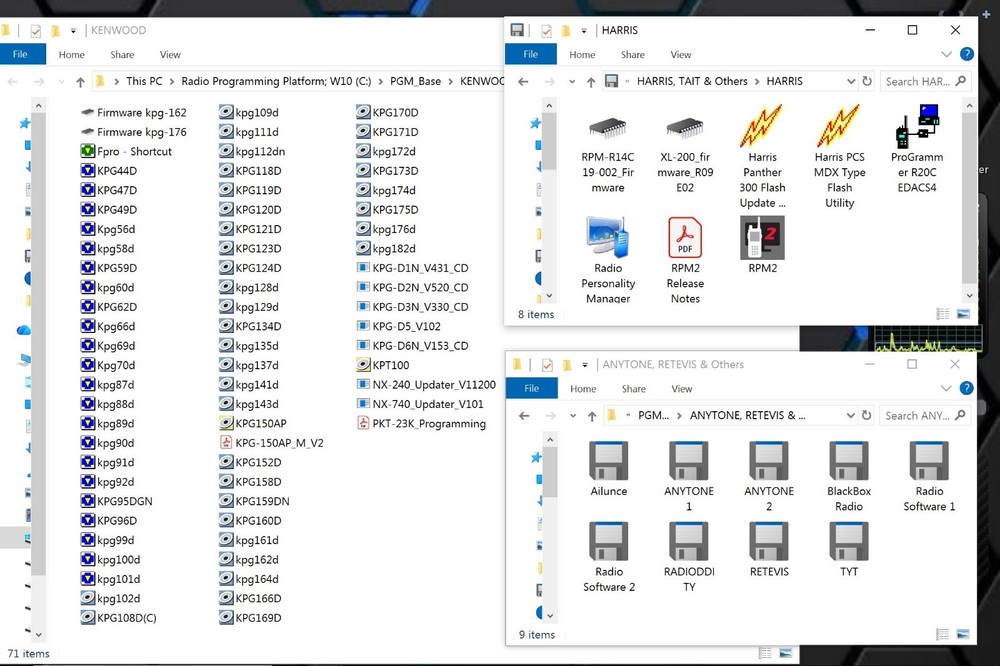Open the RPM2 radio application icon

[762, 239]
